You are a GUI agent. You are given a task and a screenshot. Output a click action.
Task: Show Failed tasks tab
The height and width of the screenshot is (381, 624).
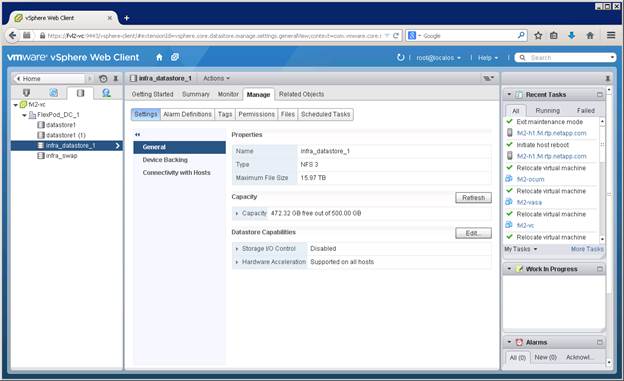pos(586,111)
